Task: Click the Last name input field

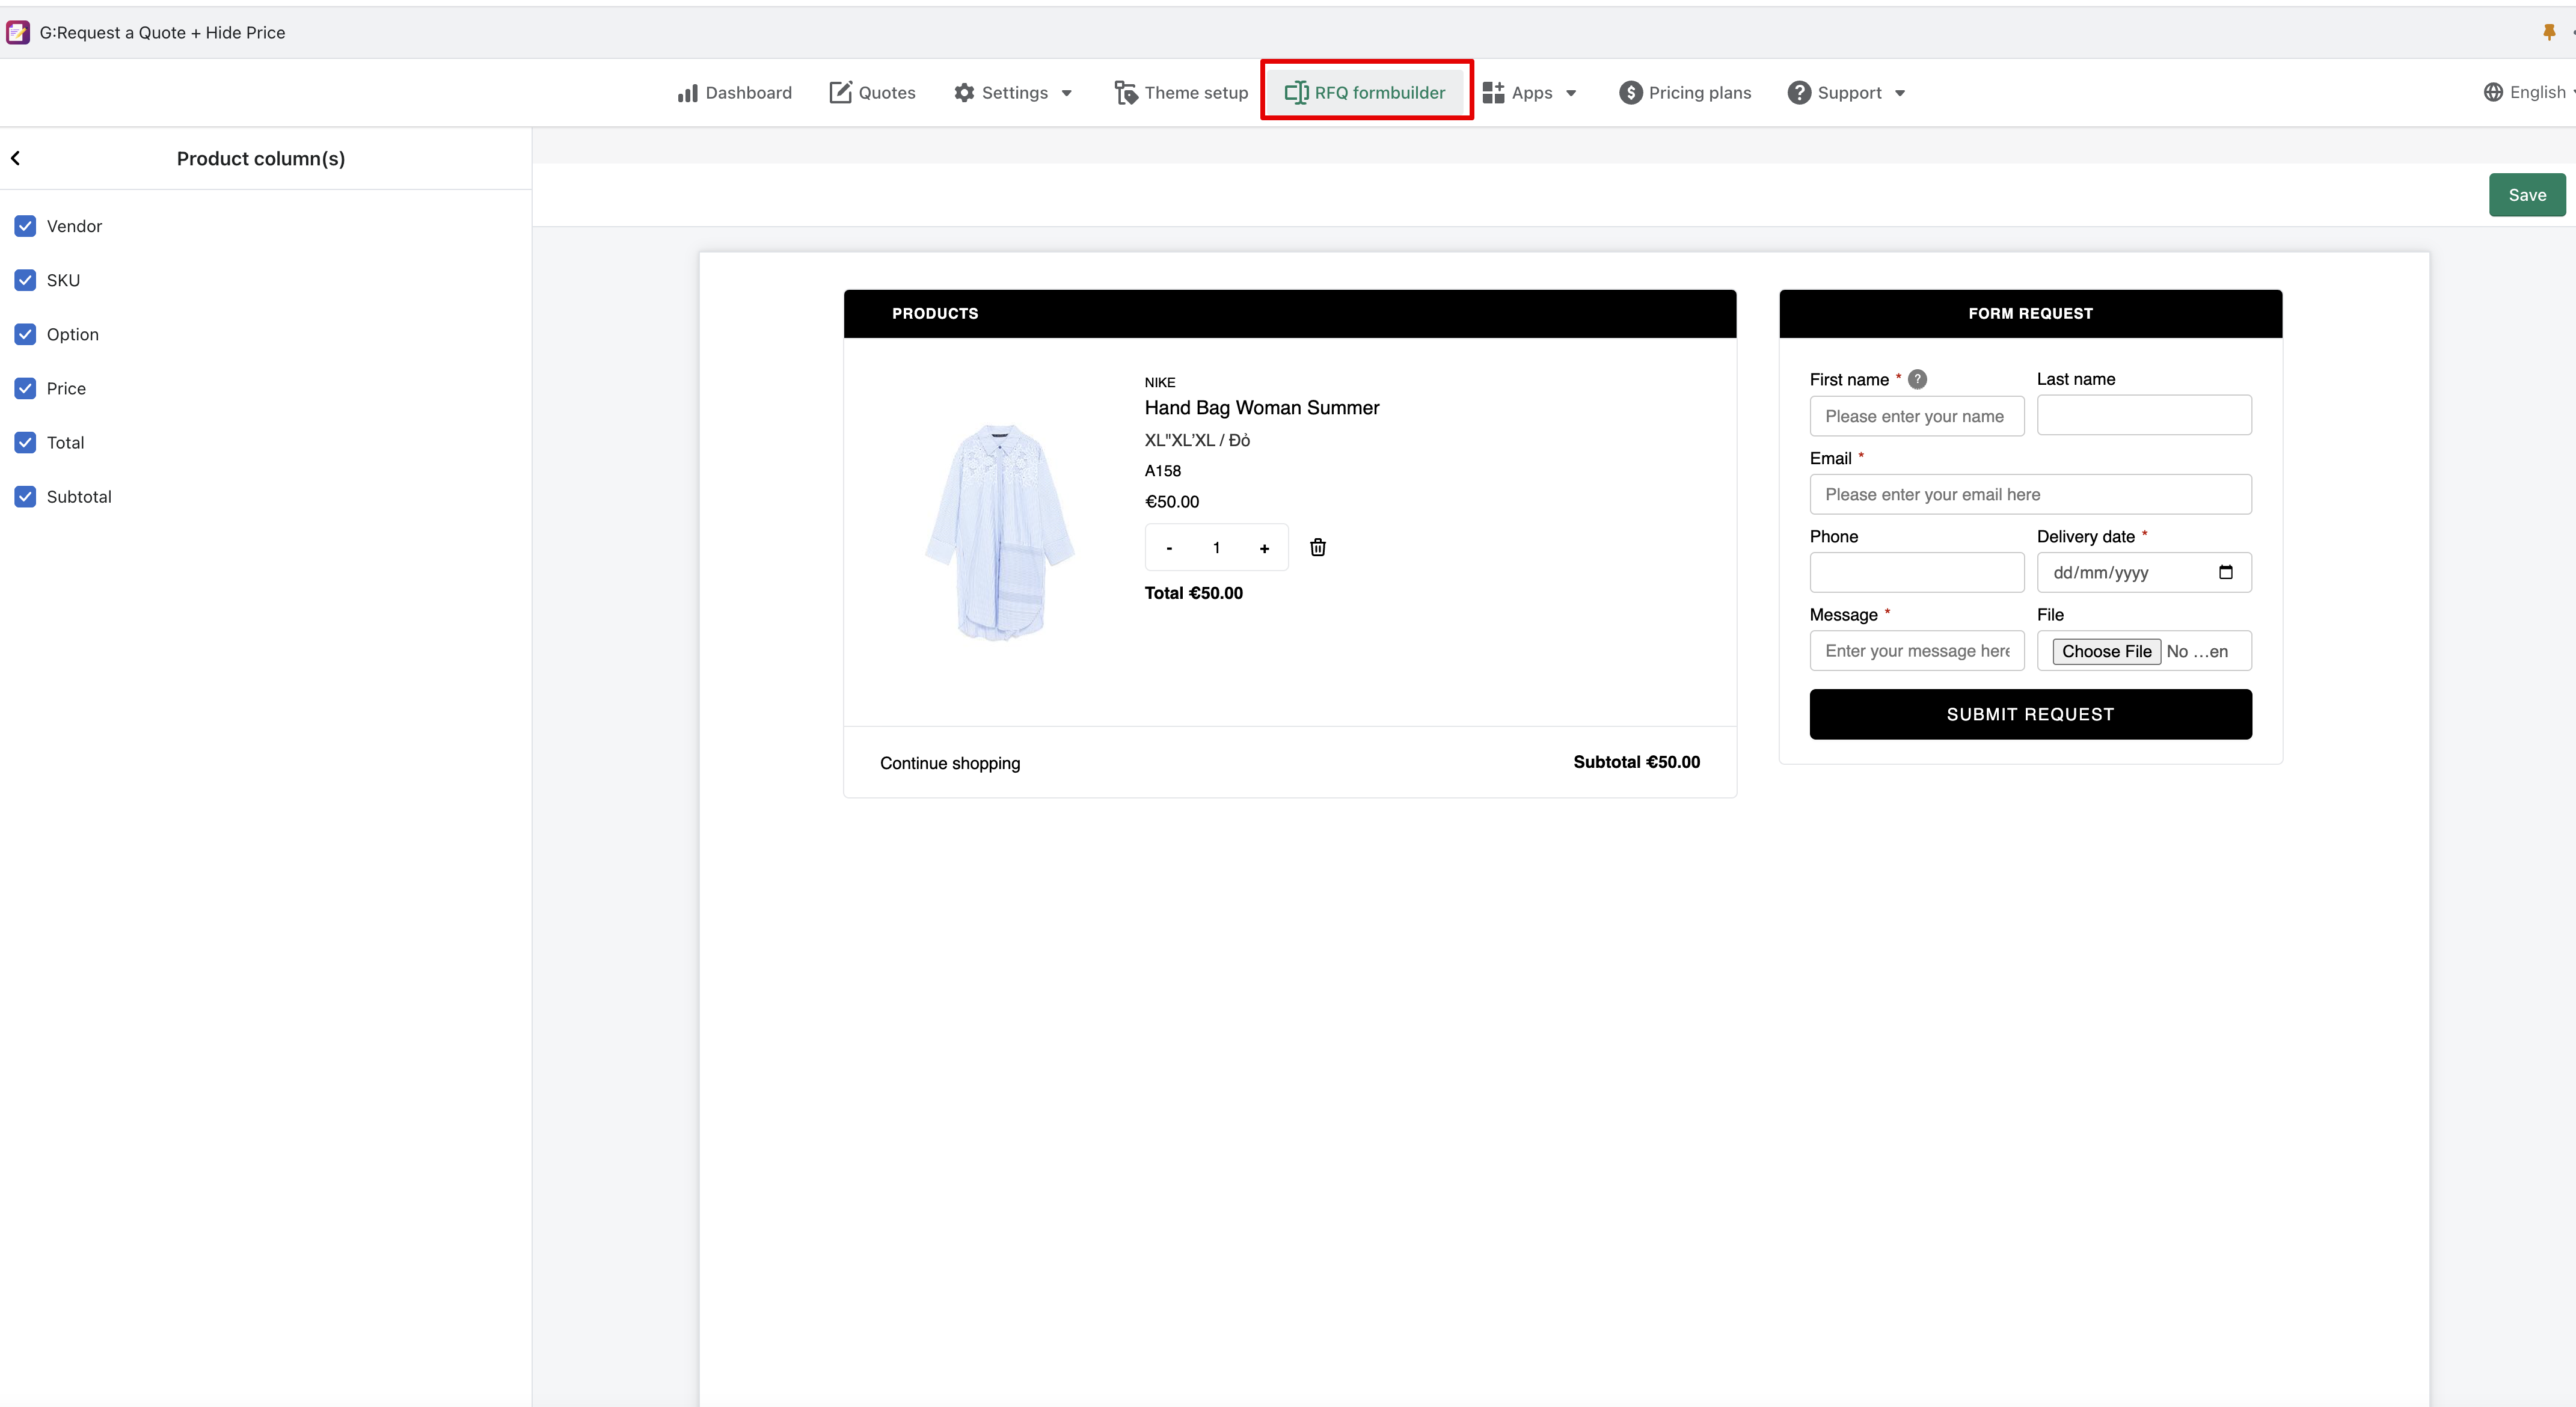Action: [2144, 415]
